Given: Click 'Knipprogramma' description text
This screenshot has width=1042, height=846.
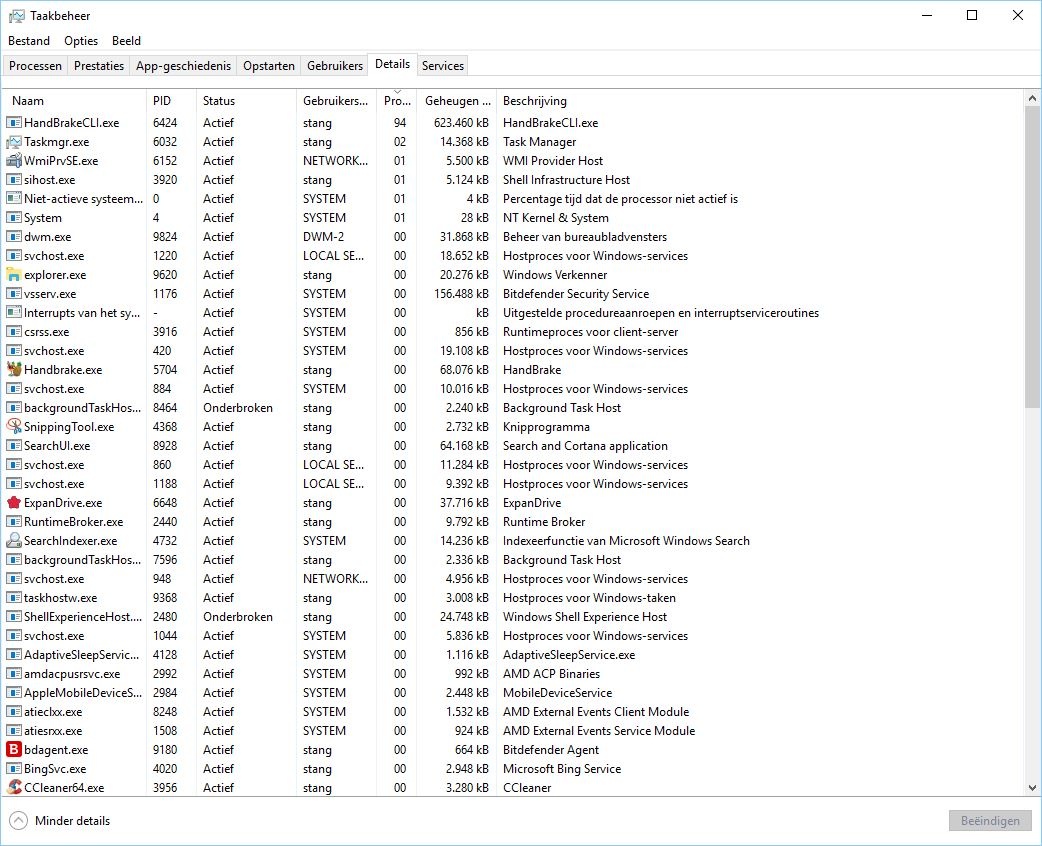Looking at the screenshot, I should click(546, 427).
